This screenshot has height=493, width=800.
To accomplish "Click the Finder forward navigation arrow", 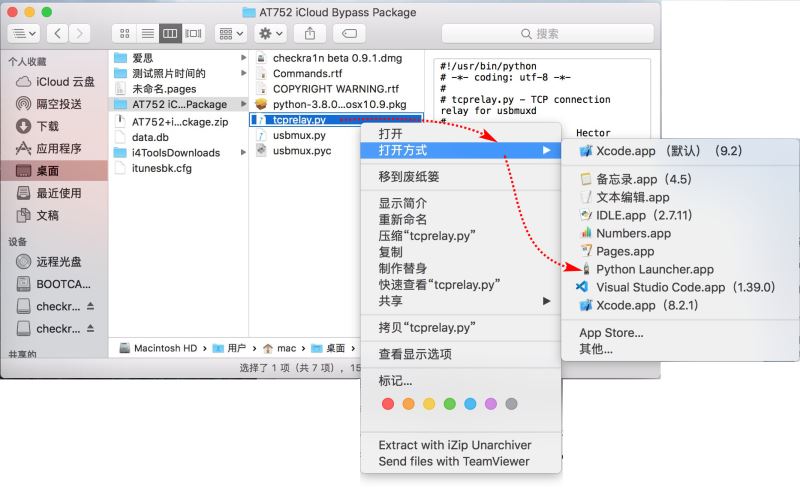I will [79, 34].
